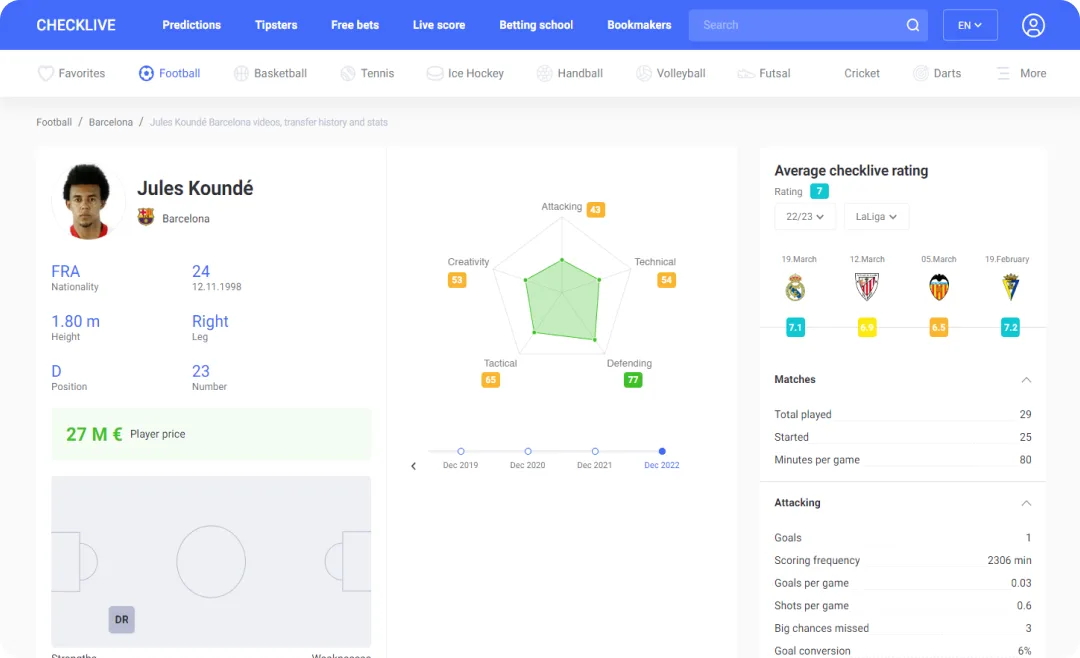Viewport: 1080px width, 658px height.
Task: Open the EN language dropdown
Action: point(970,25)
